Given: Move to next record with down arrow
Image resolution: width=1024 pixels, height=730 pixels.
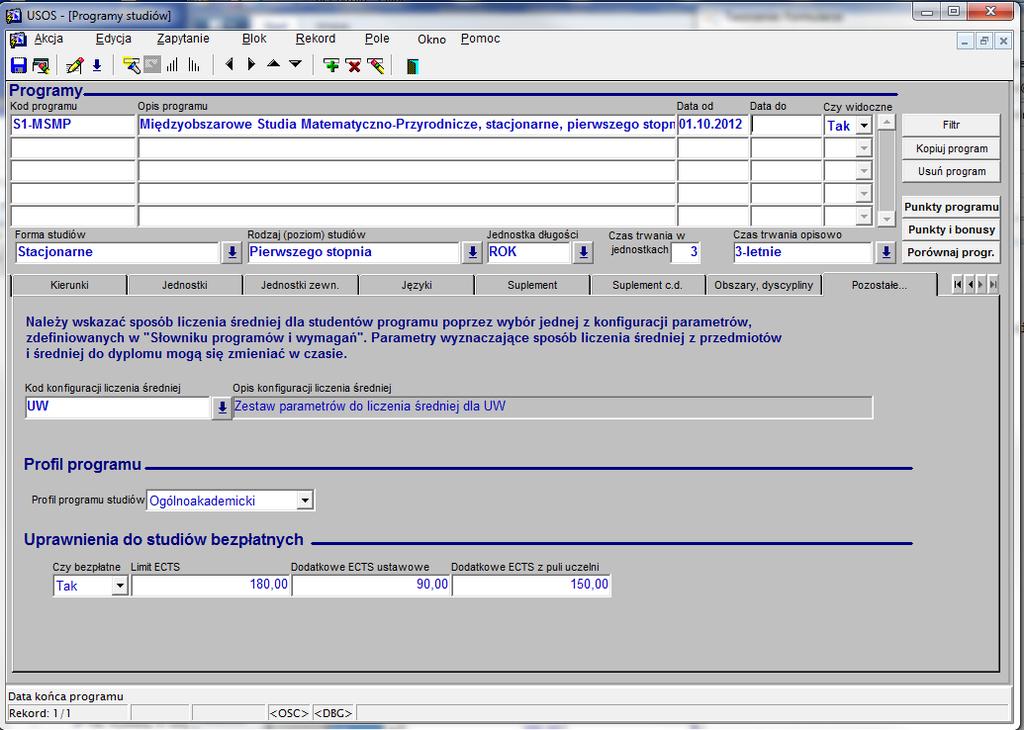Looking at the screenshot, I should click(296, 64).
